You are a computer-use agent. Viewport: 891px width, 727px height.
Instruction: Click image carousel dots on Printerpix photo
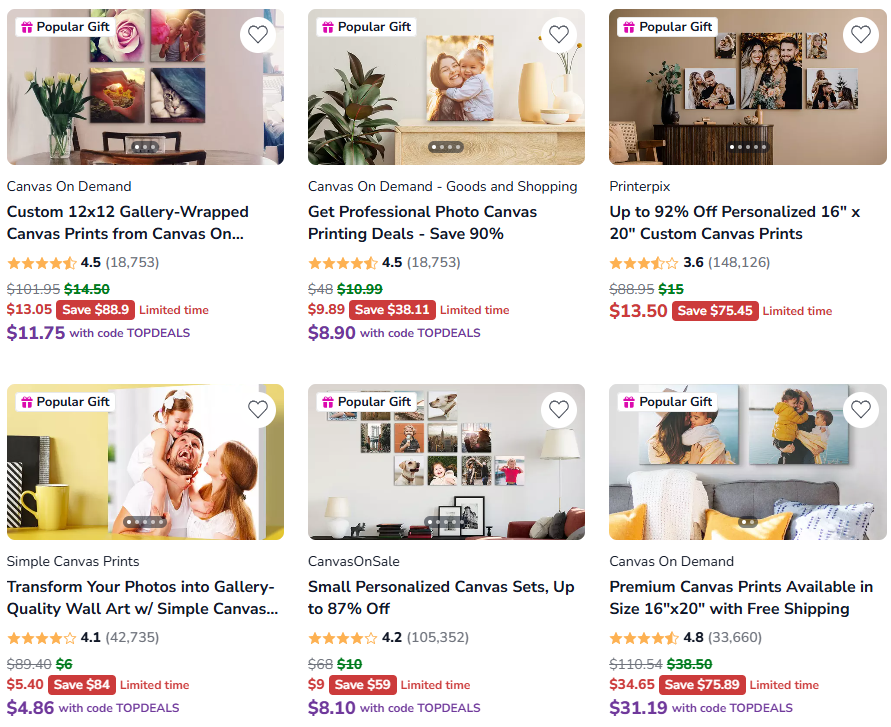pos(748,147)
